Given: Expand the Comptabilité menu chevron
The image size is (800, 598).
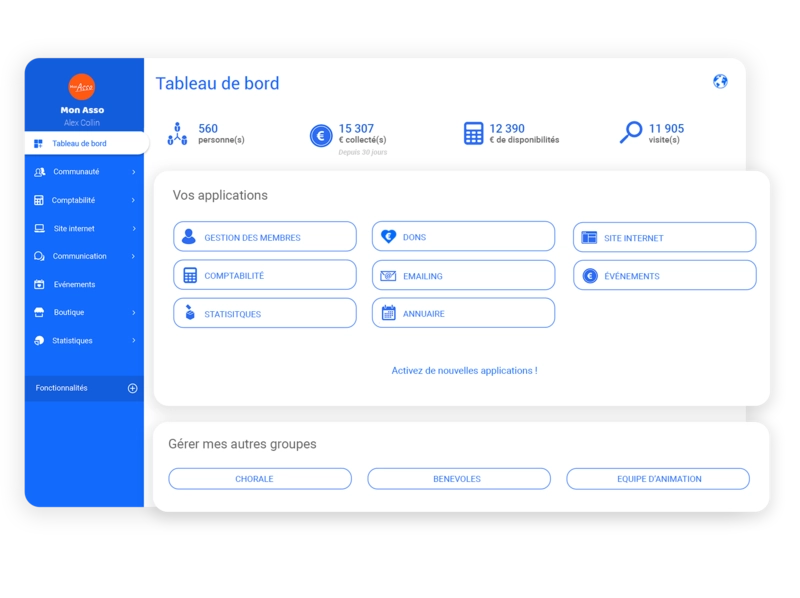Looking at the screenshot, I should click(133, 200).
